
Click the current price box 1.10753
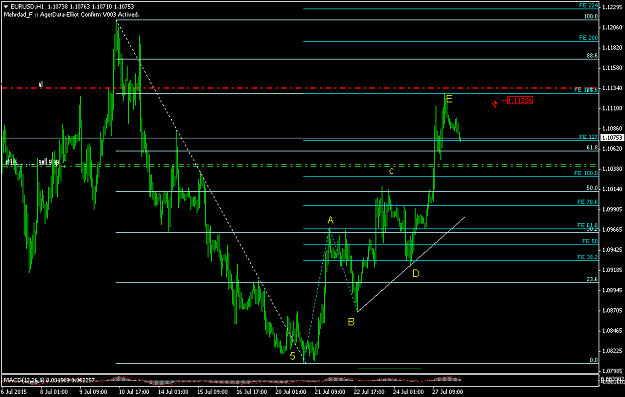pos(612,138)
